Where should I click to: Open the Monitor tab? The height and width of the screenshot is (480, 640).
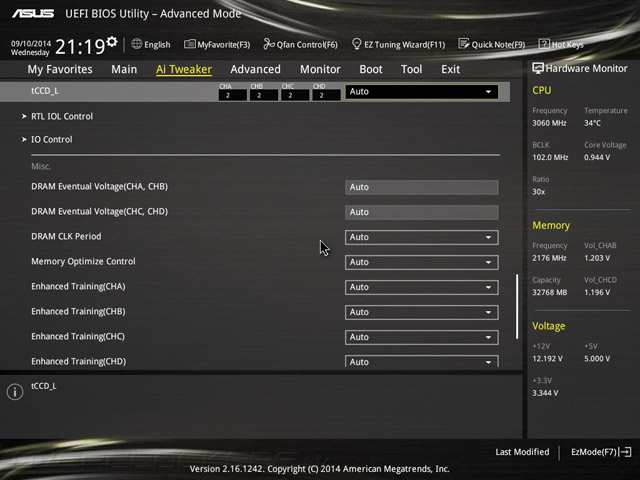320,69
